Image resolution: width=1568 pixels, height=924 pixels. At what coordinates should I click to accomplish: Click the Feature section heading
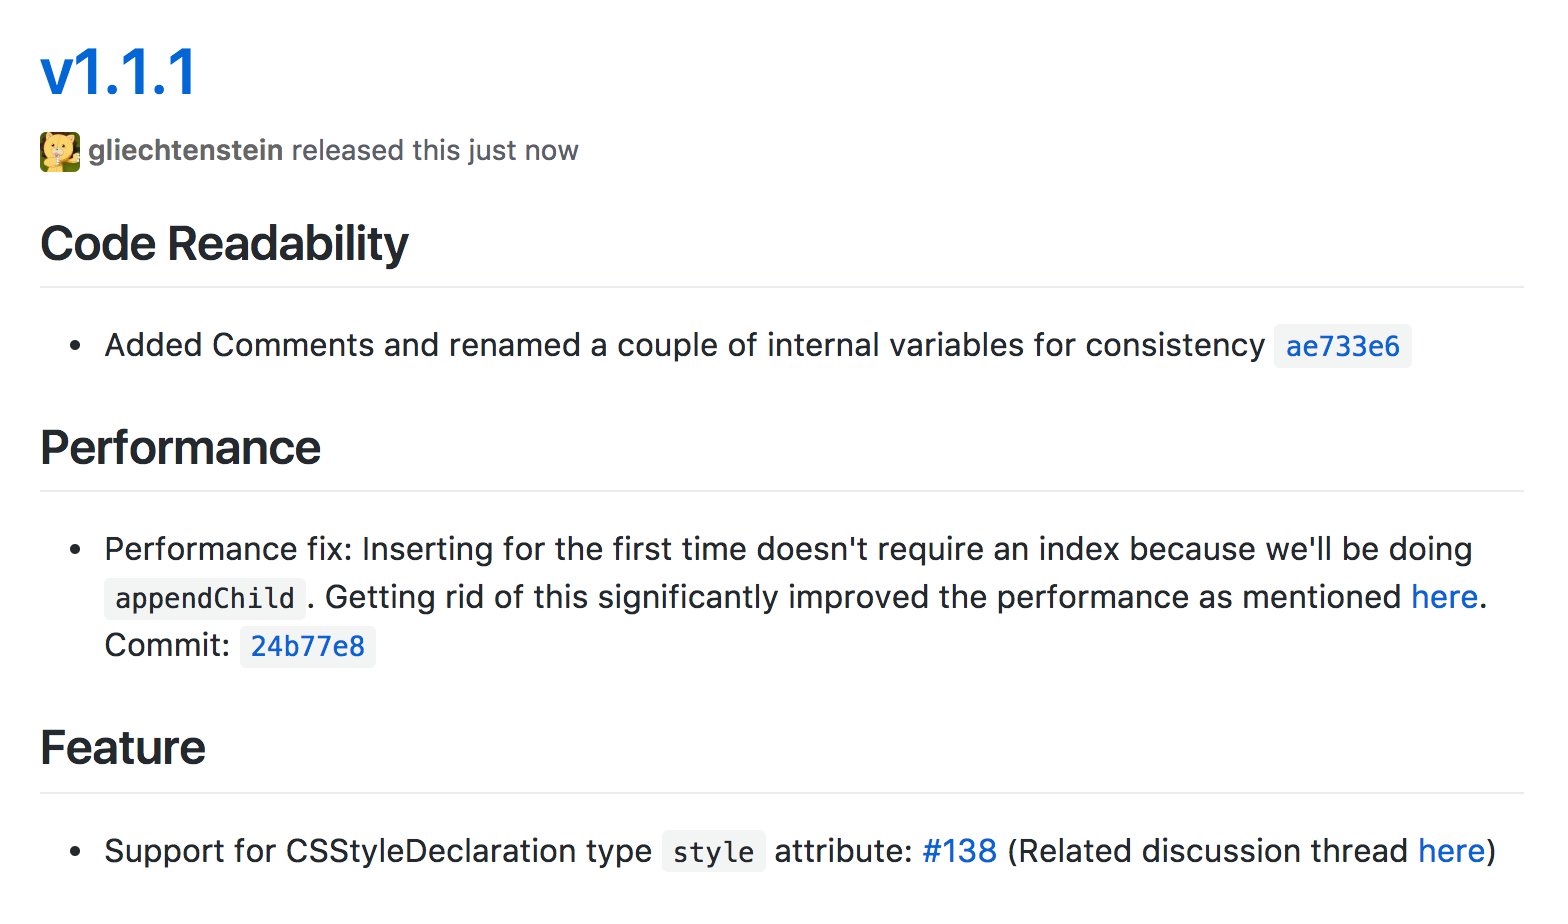tap(123, 748)
